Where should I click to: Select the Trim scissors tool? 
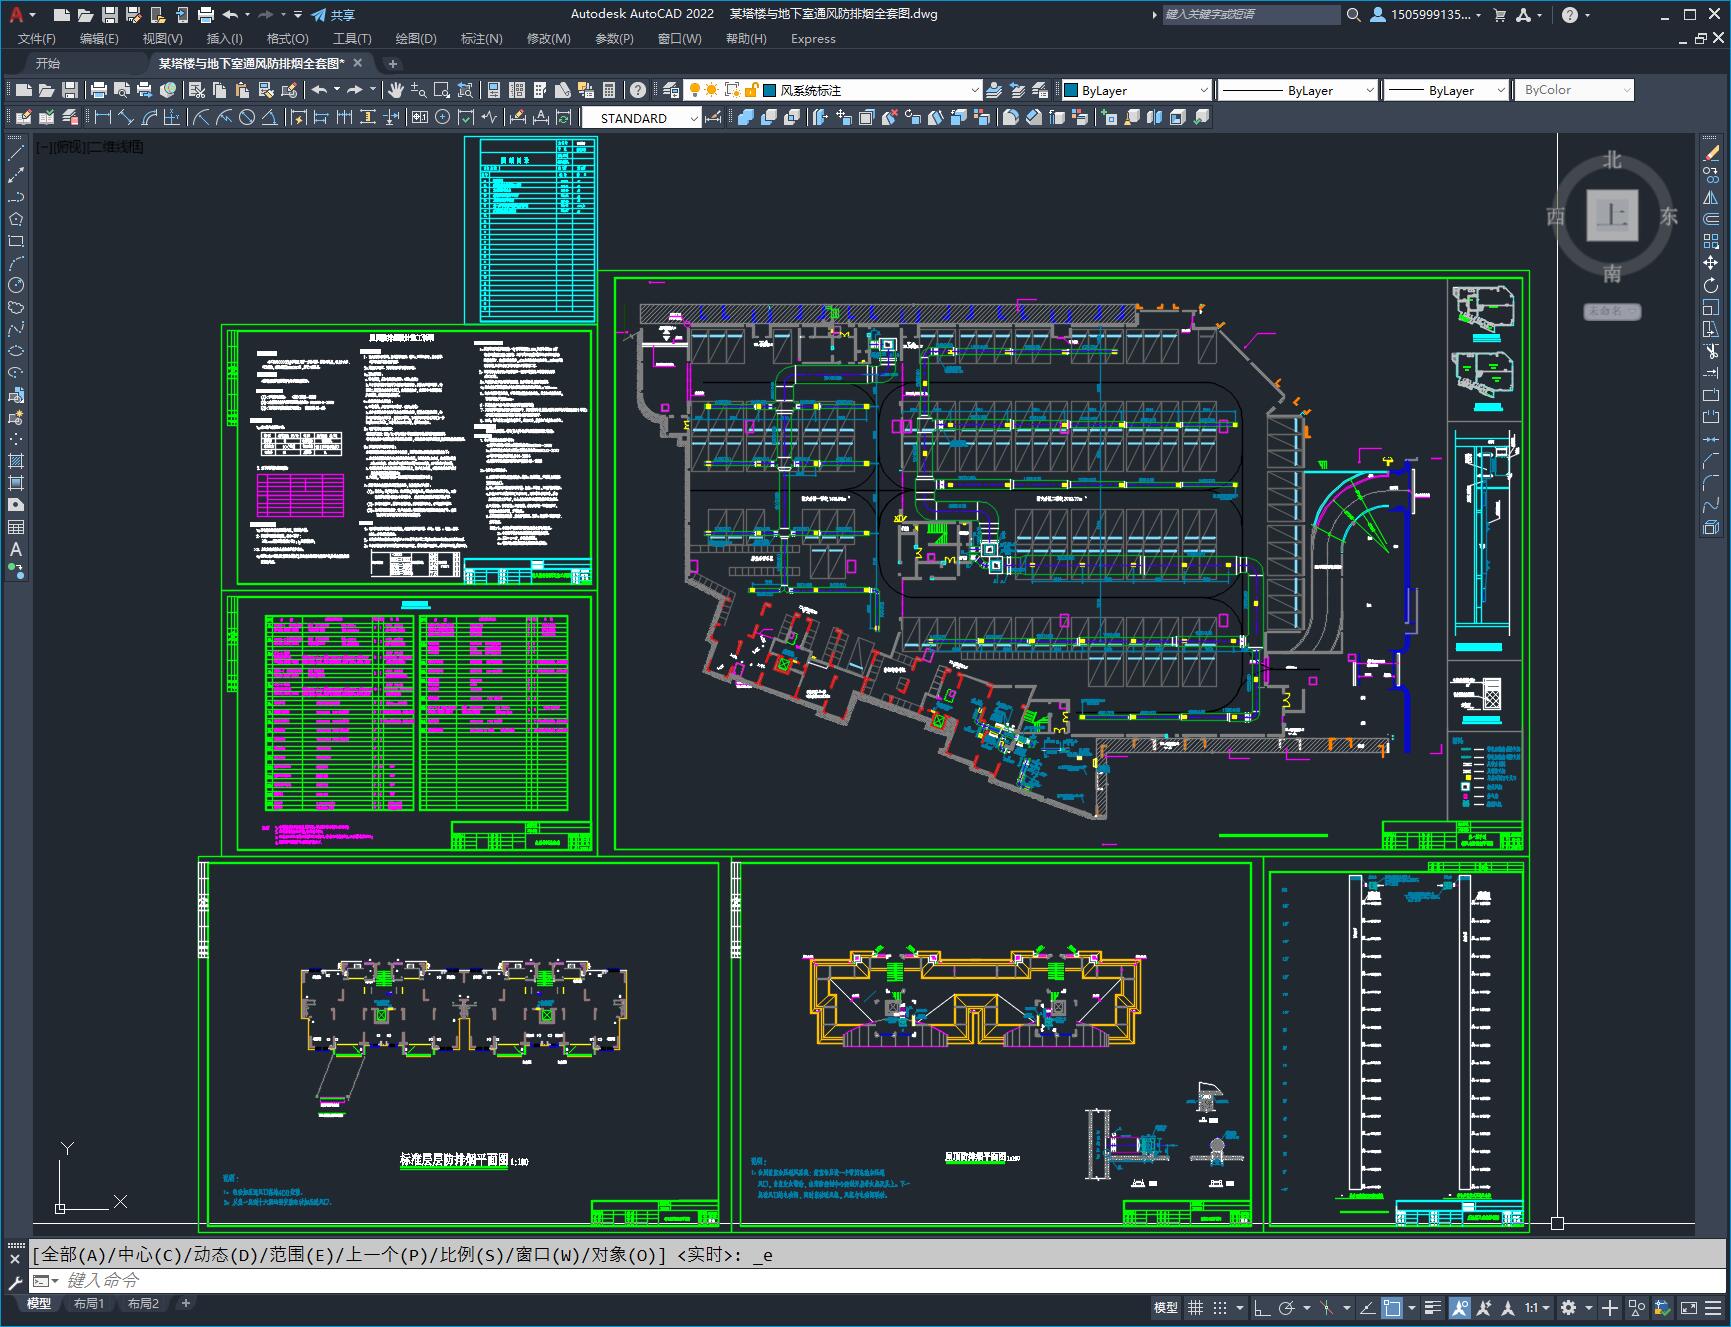pos(1711,351)
